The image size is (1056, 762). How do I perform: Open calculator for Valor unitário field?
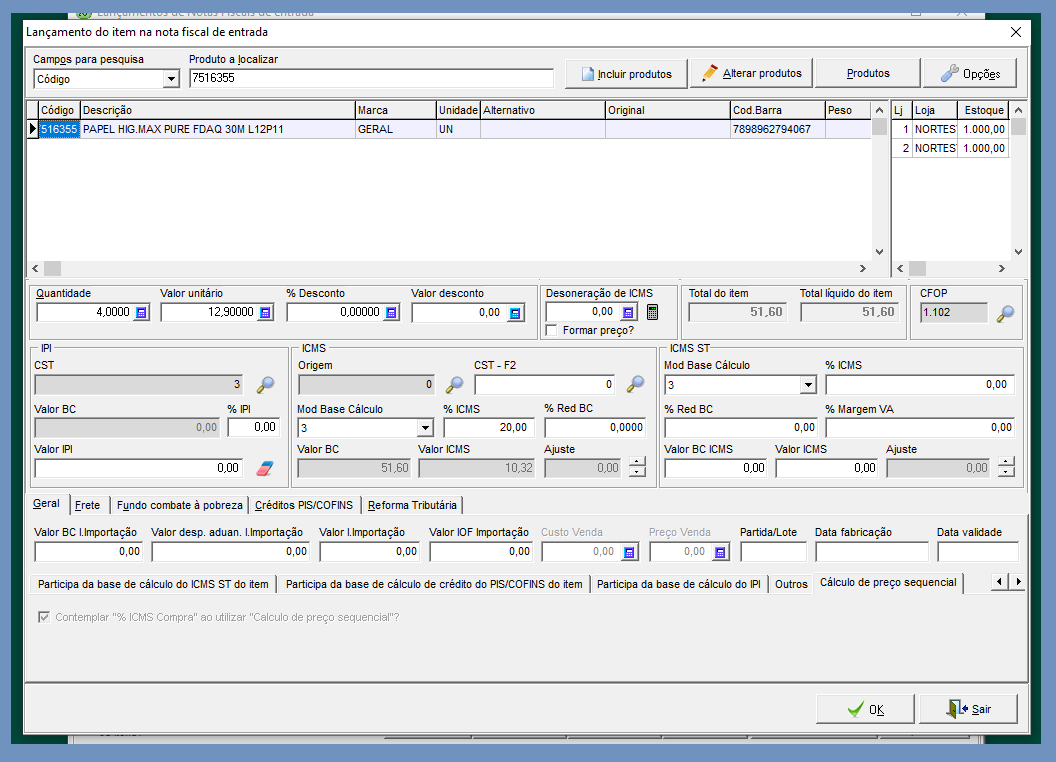coord(265,313)
